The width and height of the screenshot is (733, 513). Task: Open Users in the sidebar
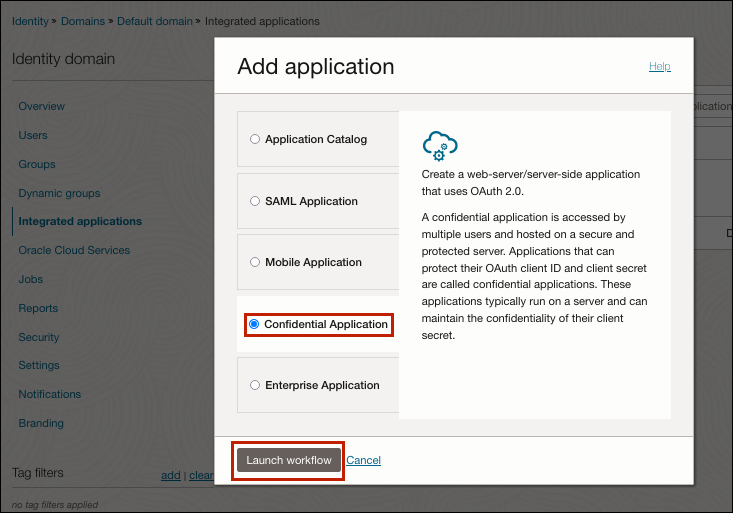point(33,136)
